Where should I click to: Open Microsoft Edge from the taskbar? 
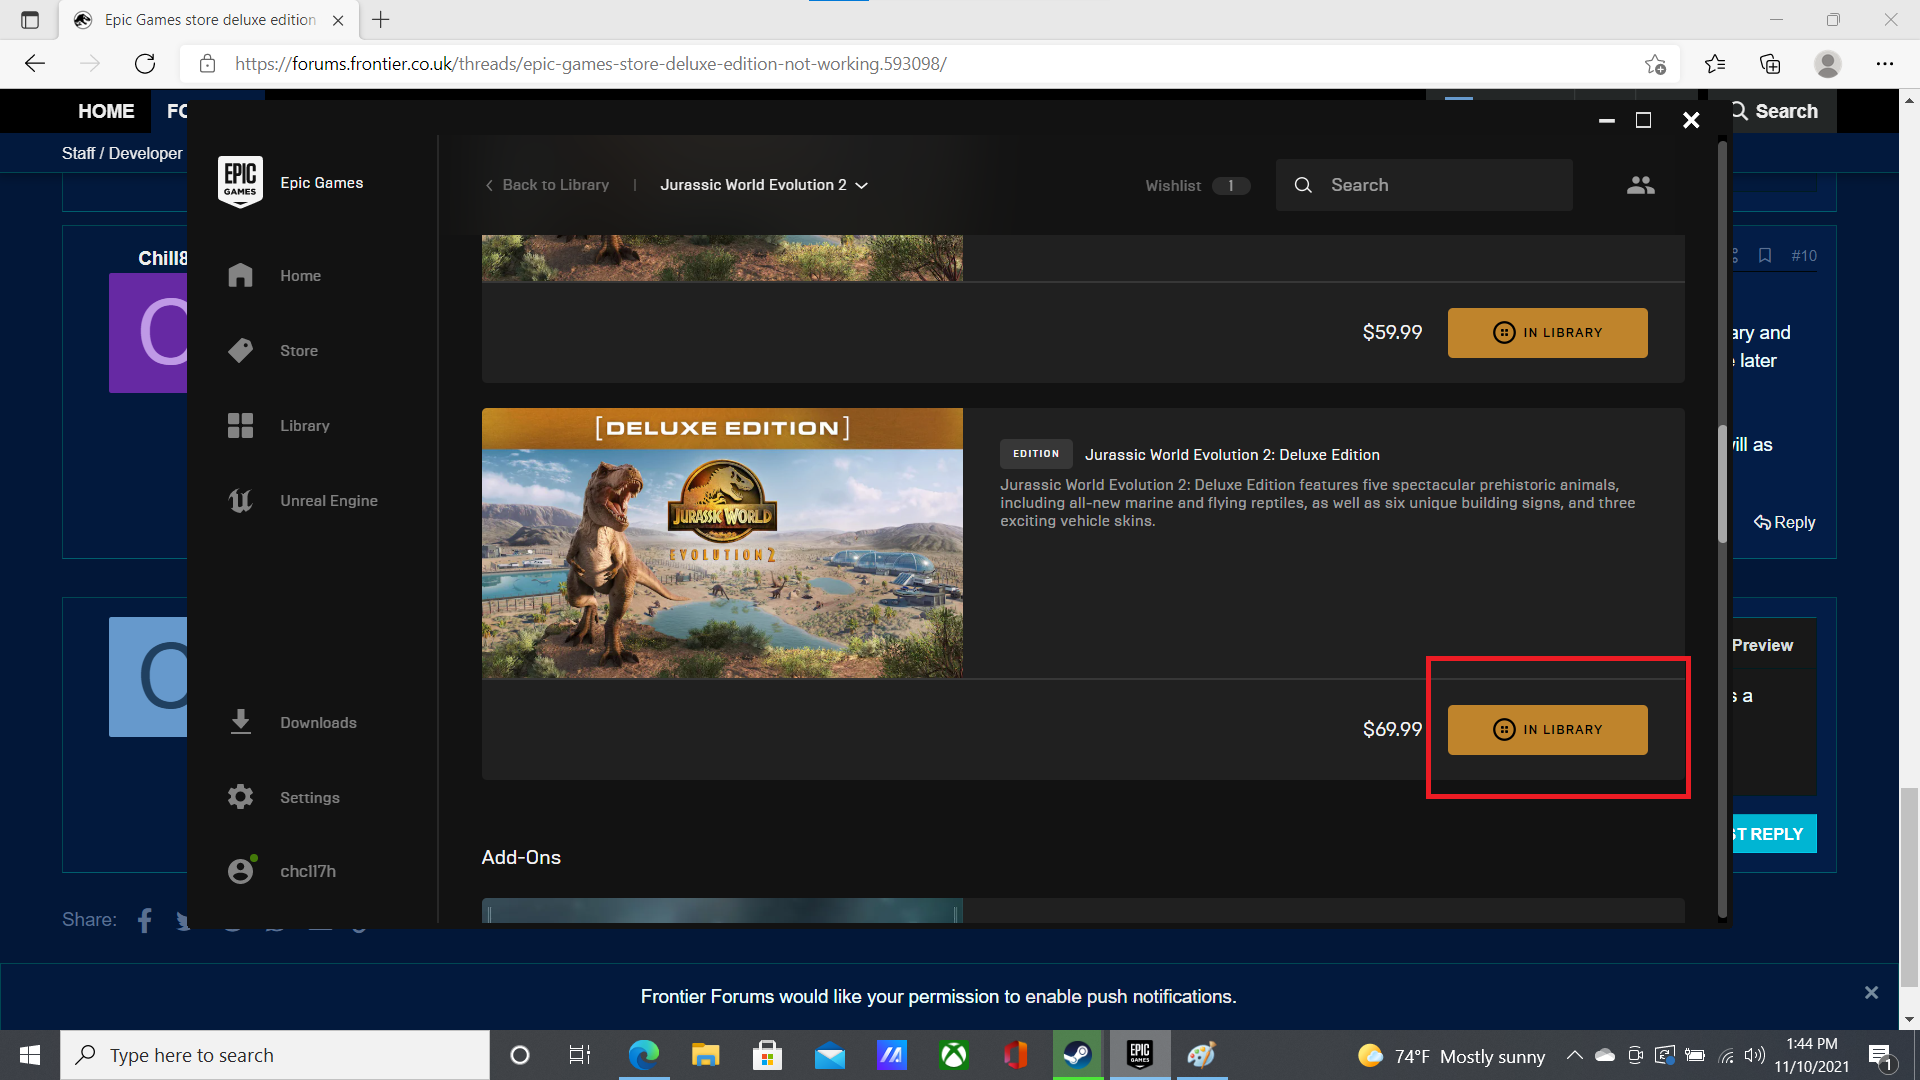[x=644, y=1055]
